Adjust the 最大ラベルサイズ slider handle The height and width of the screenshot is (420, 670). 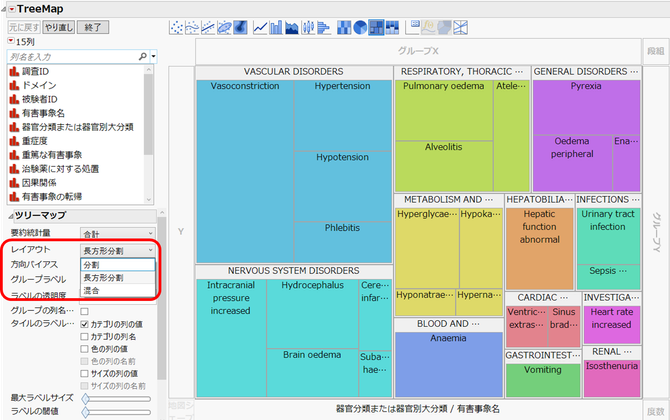click(x=86, y=399)
